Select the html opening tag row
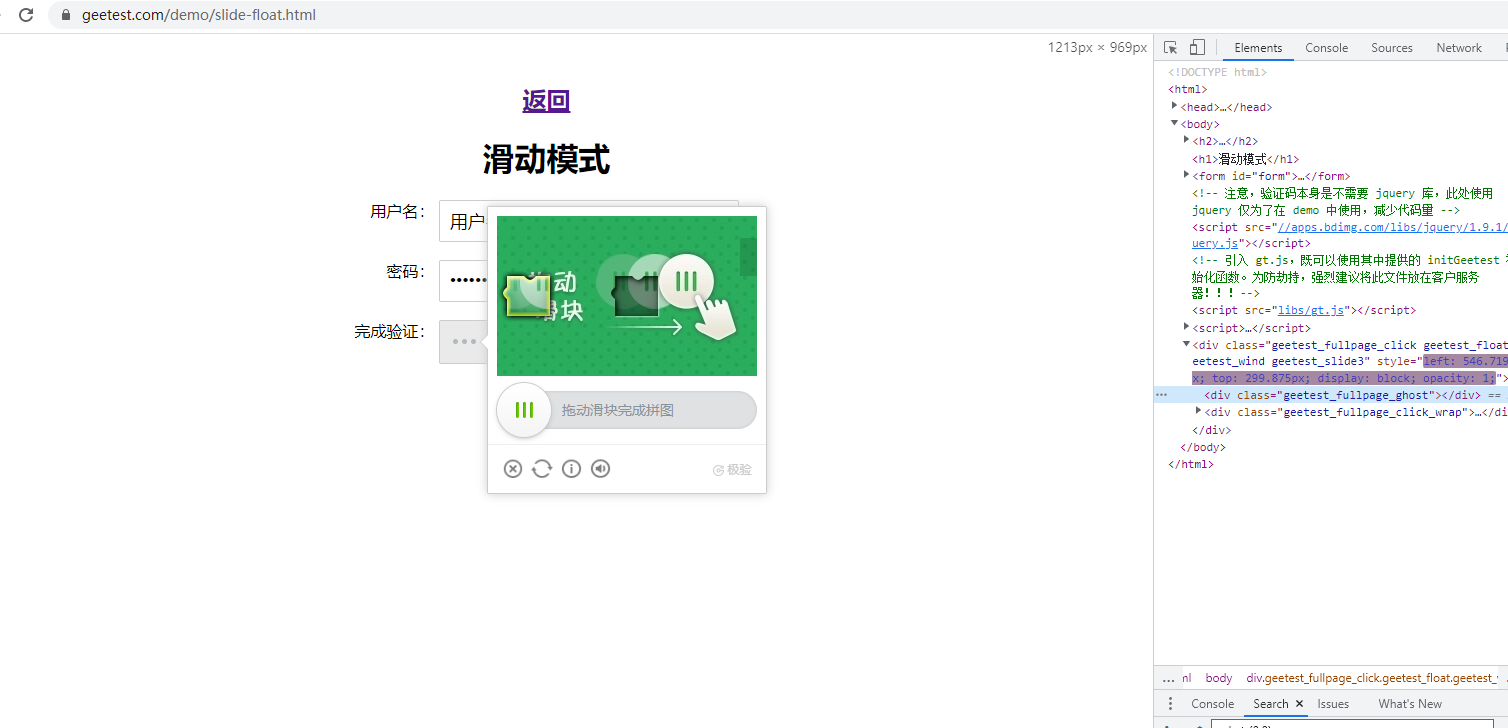 1187,89
